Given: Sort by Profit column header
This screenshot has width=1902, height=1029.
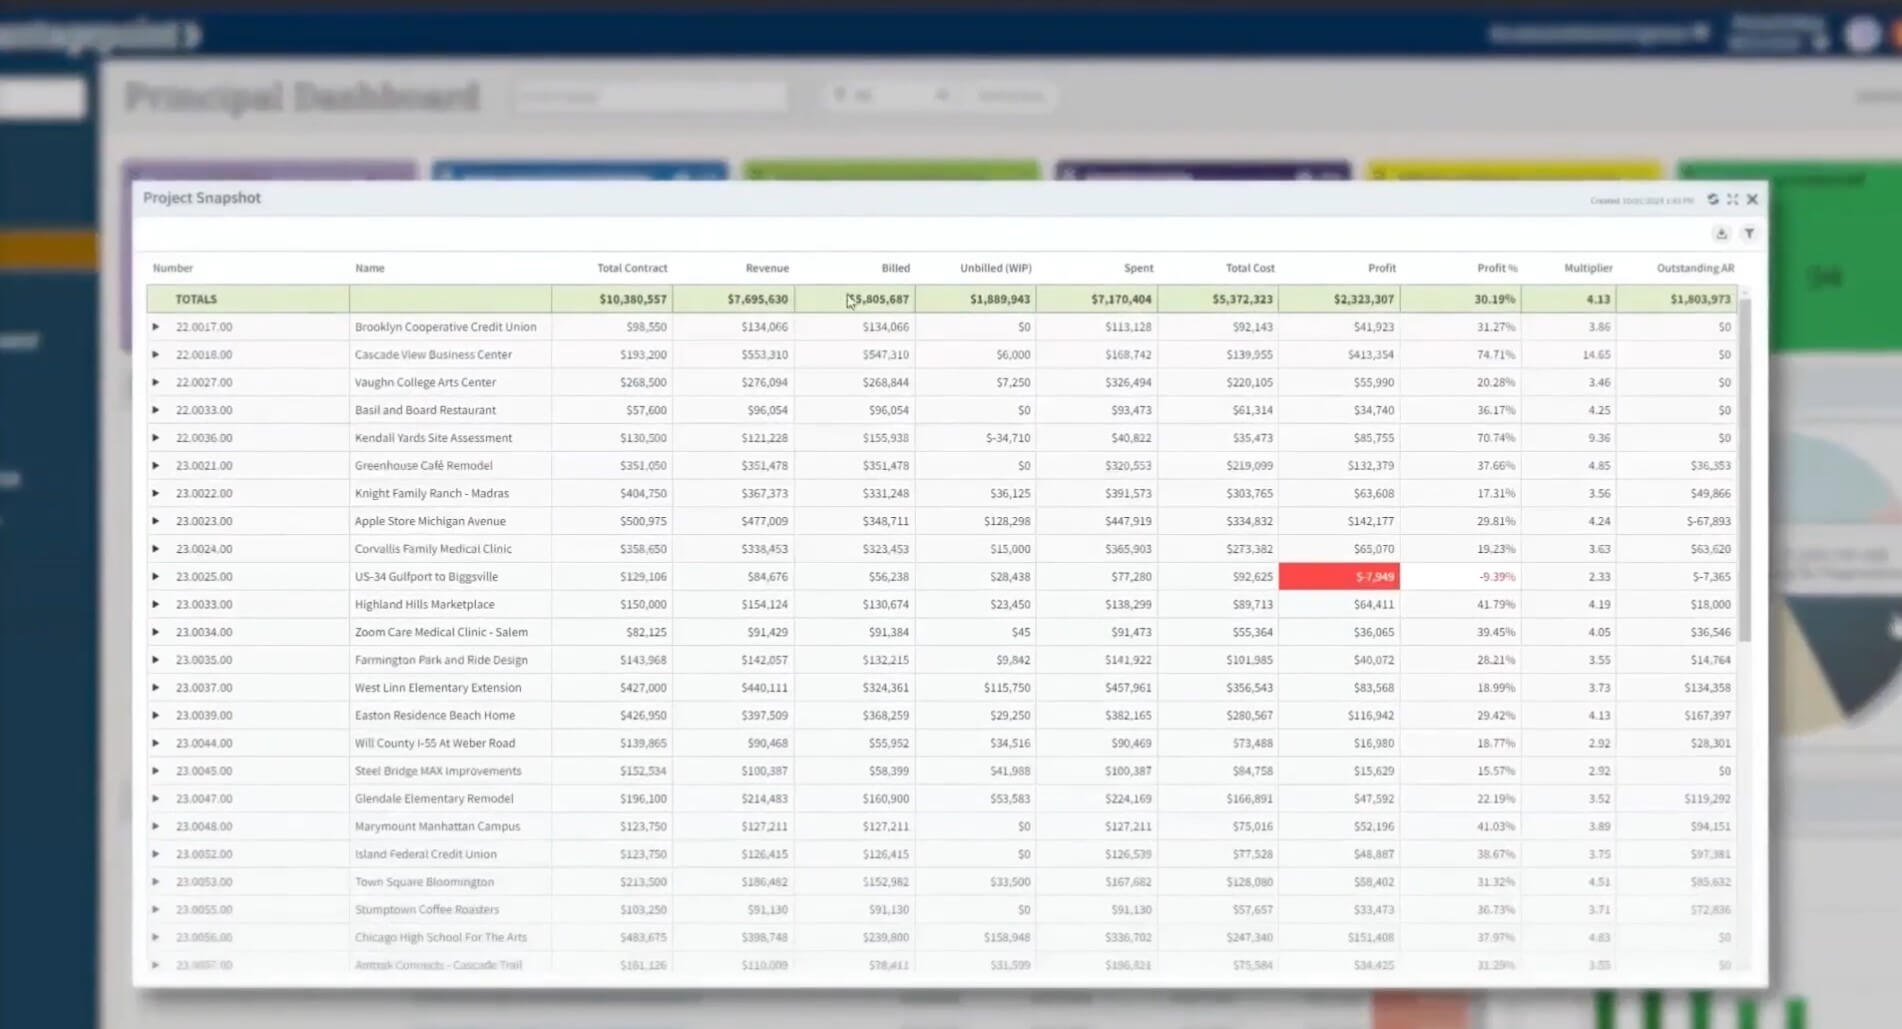Looking at the screenshot, I should coord(1382,268).
